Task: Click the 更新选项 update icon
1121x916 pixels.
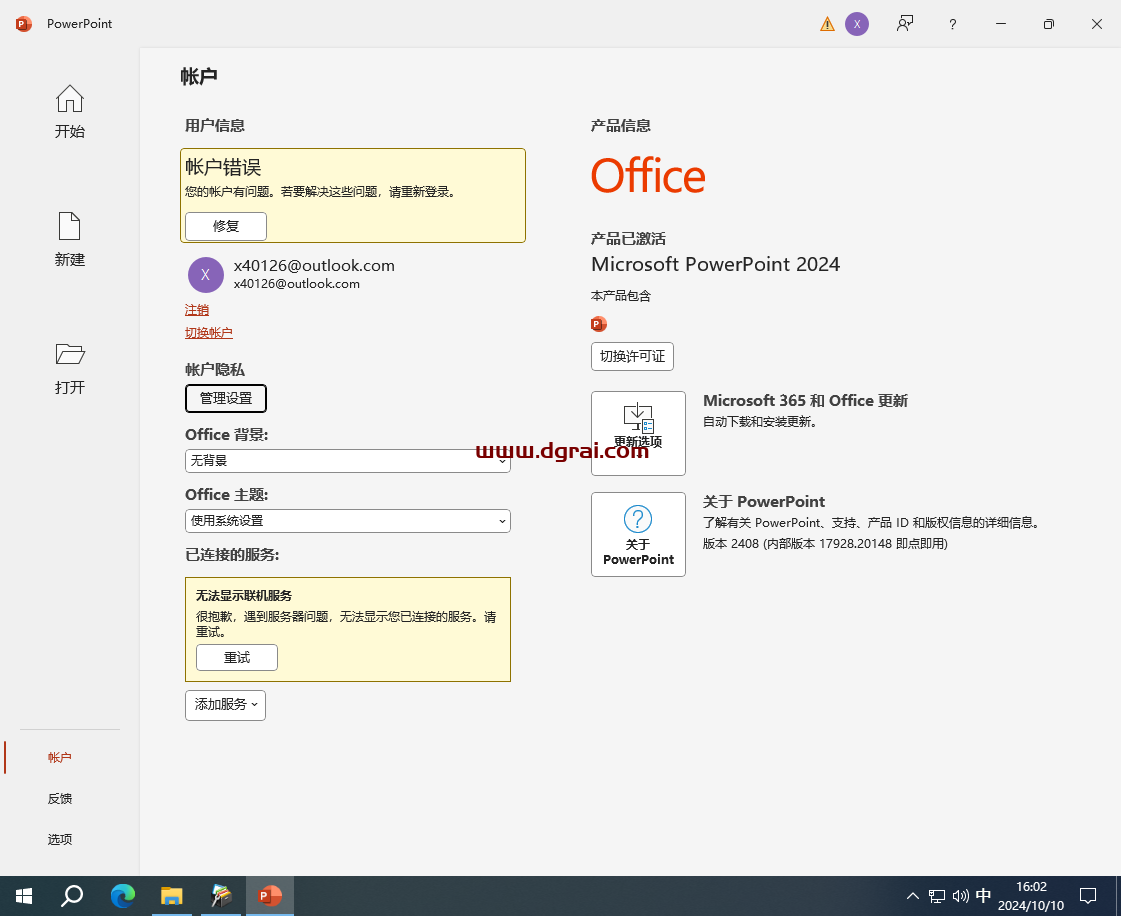Action: (x=638, y=433)
